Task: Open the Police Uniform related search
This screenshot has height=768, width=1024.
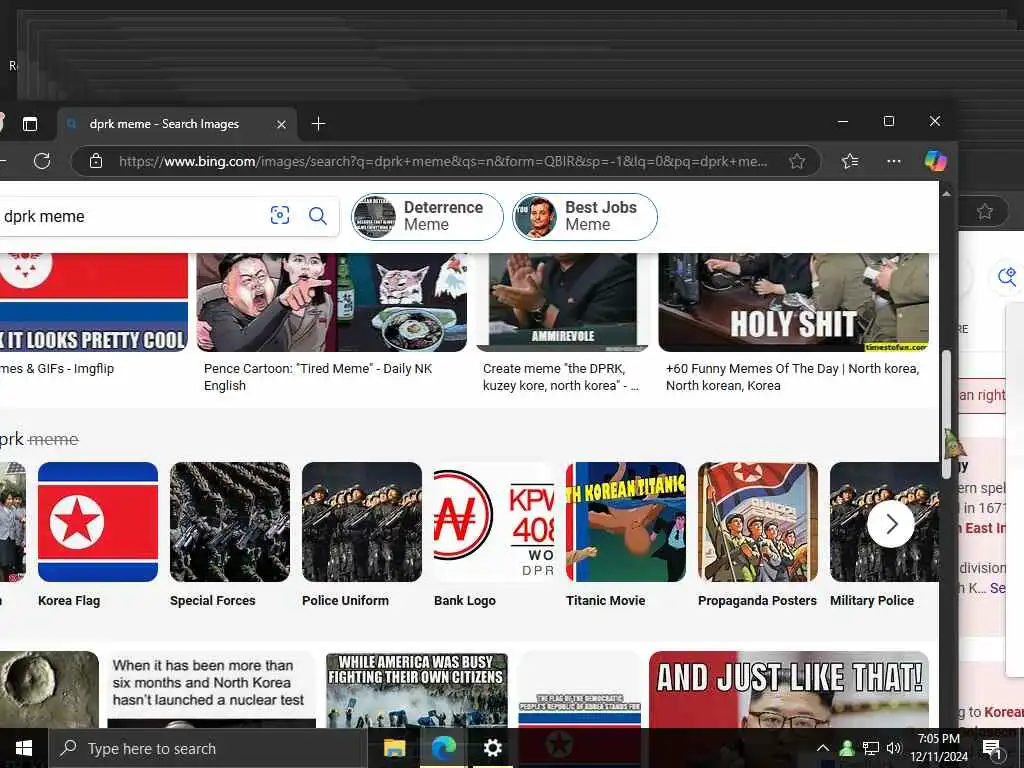Action: (x=362, y=536)
